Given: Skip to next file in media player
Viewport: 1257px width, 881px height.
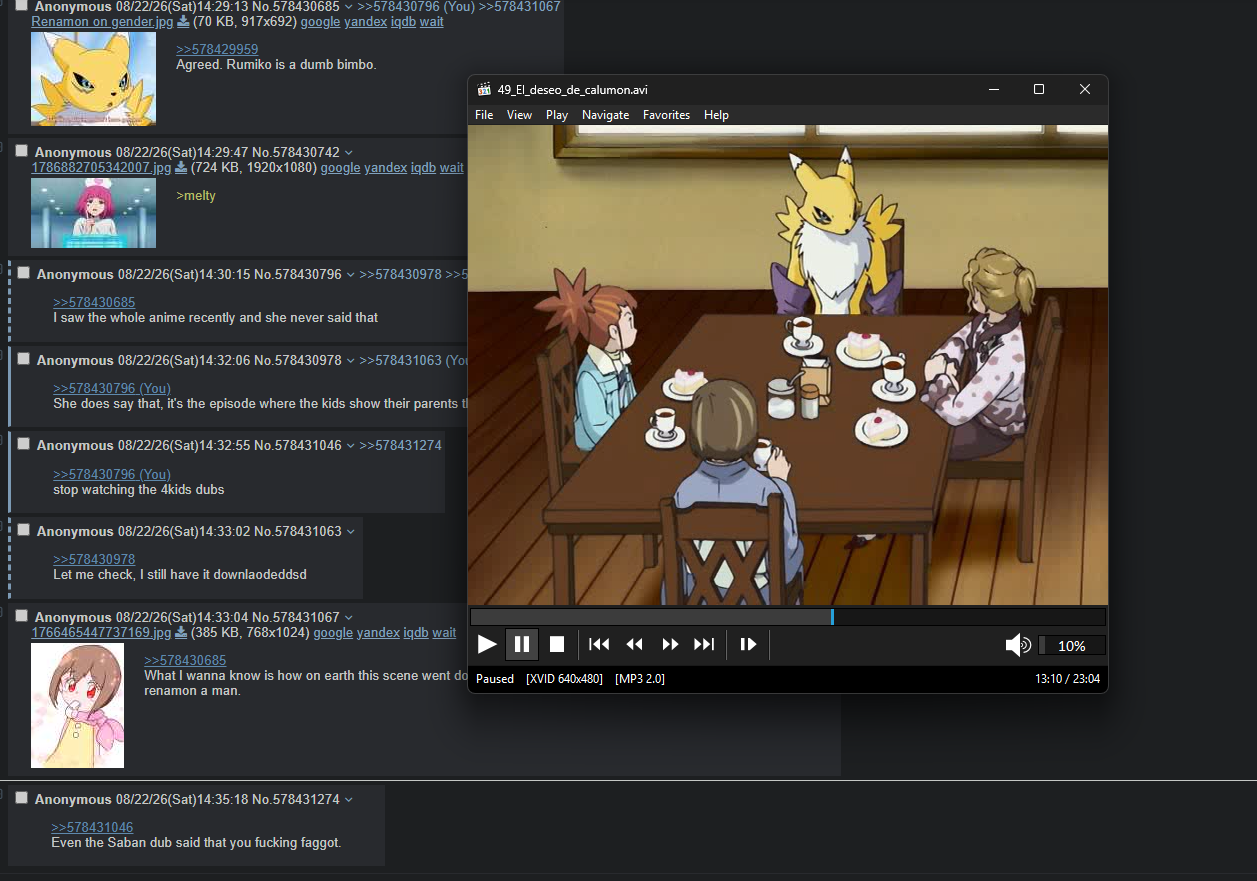Looking at the screenshot, I should (x=705, y=645).
